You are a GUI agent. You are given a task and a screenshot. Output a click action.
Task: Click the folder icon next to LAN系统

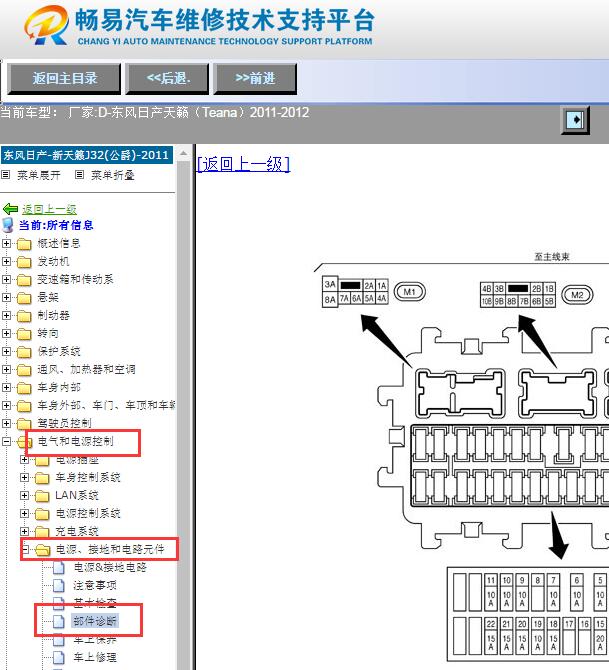coord(42,496)
